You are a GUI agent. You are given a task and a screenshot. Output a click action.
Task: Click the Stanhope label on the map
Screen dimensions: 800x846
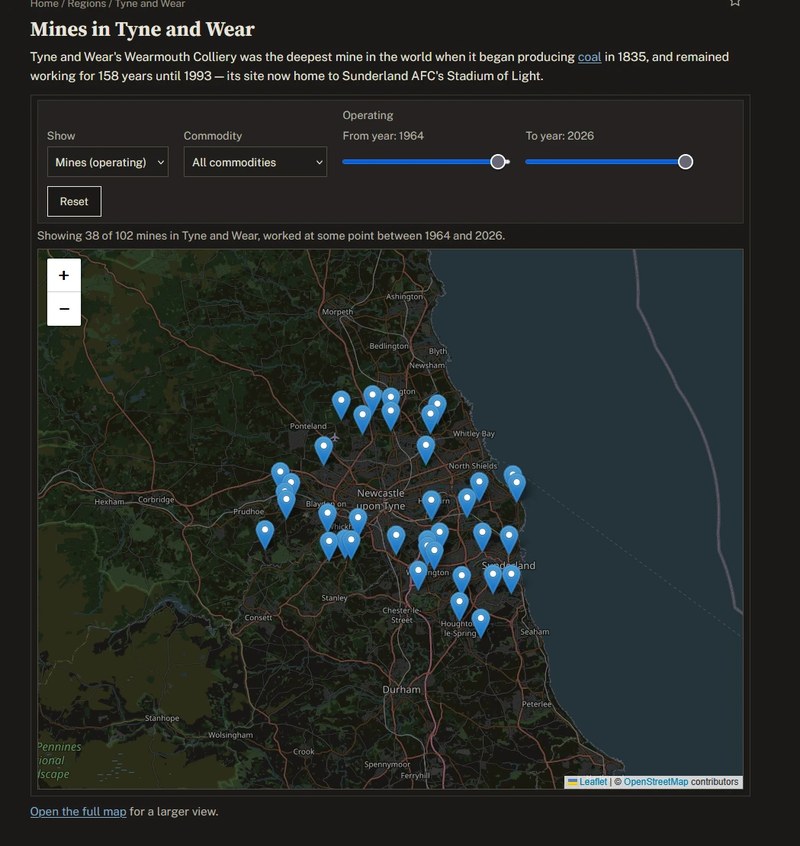162,718
